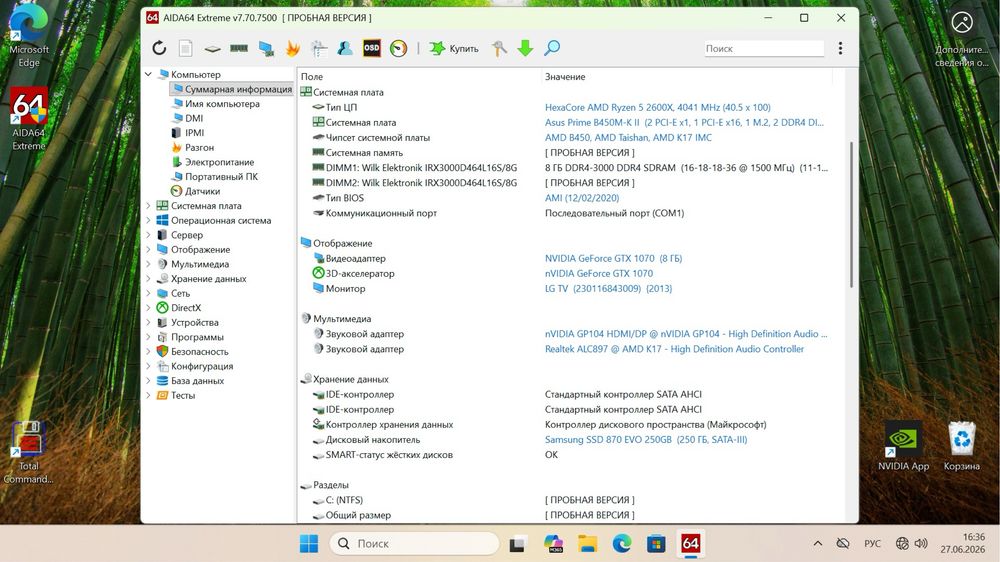The image size is (1000, 562).
Task: Expand the Сервер tree node
Action: 148,235
